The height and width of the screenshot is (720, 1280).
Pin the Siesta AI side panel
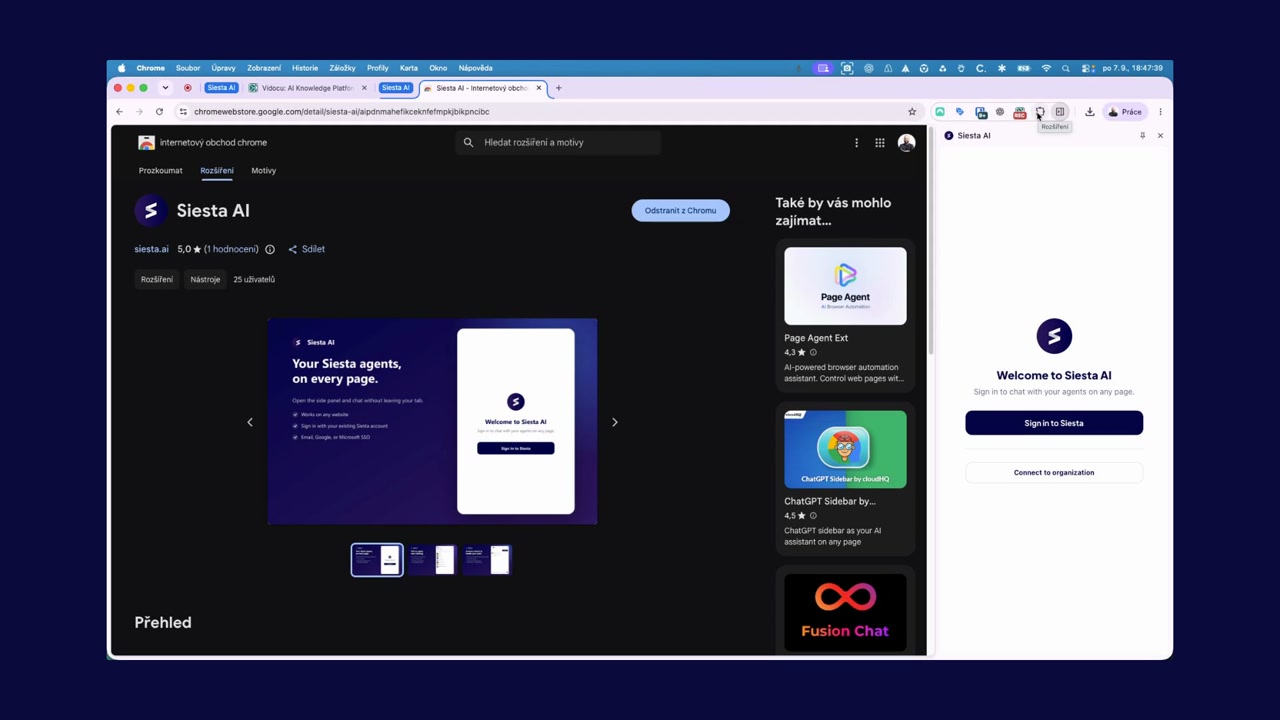[x=1142, y=135]
